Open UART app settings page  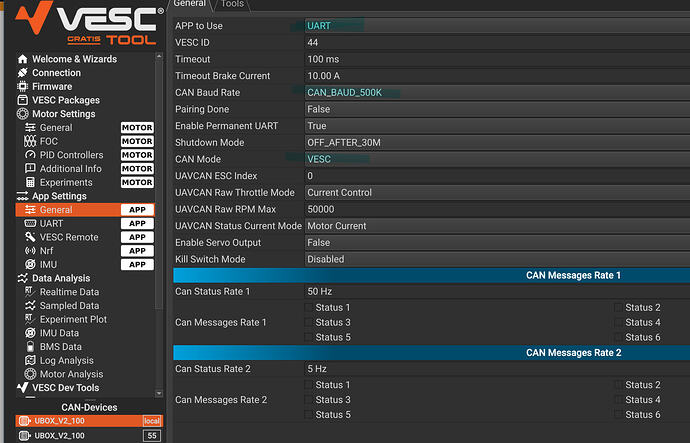point(85,223)
